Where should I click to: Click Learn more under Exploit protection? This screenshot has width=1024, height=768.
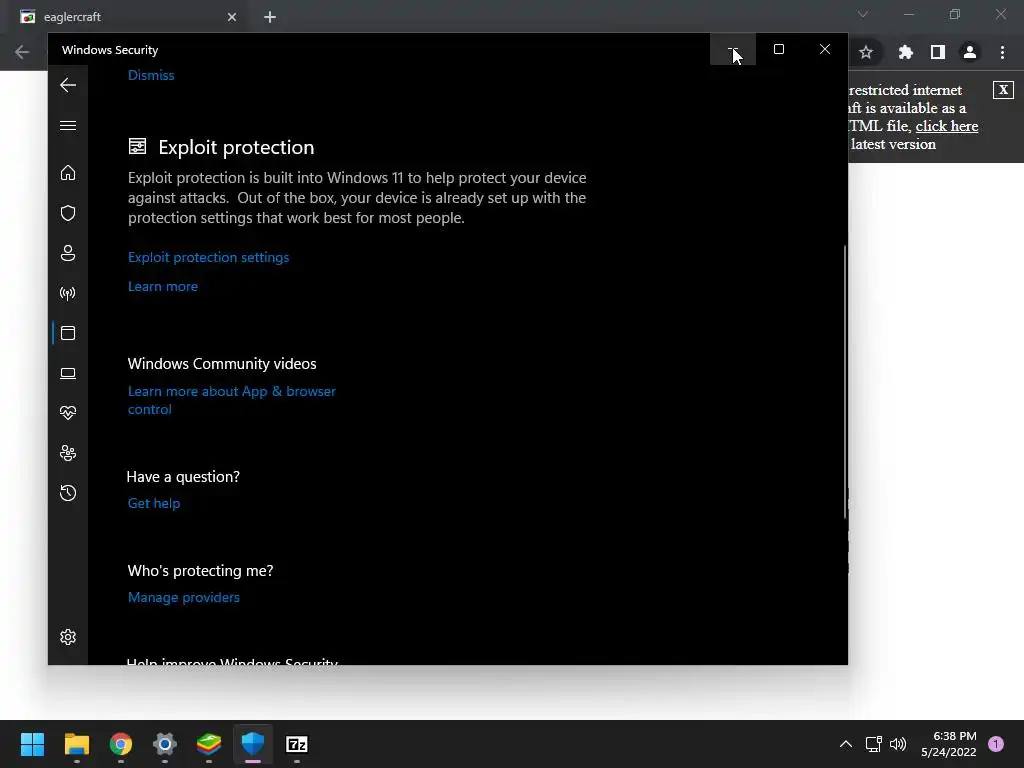click(x=163, y=286)
